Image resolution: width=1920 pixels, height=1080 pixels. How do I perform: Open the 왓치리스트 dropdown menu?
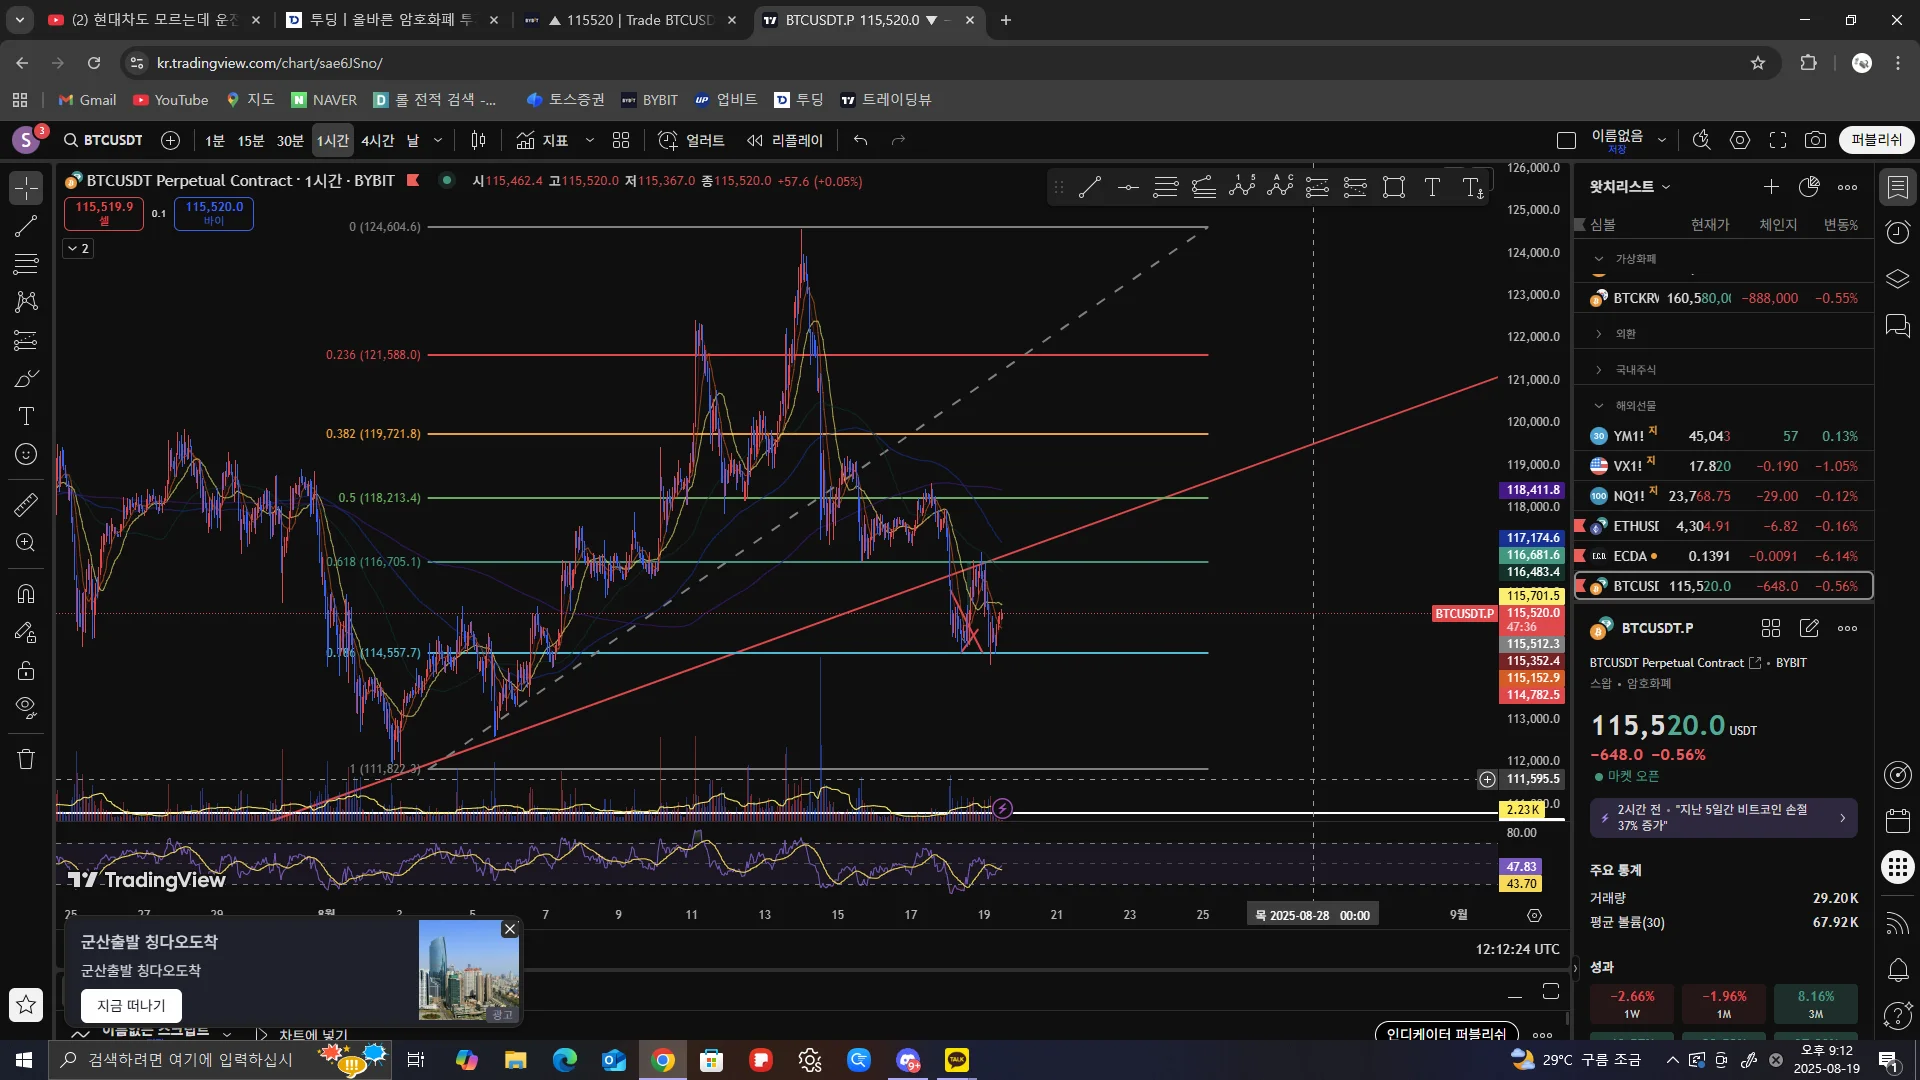pos(1630,187)
